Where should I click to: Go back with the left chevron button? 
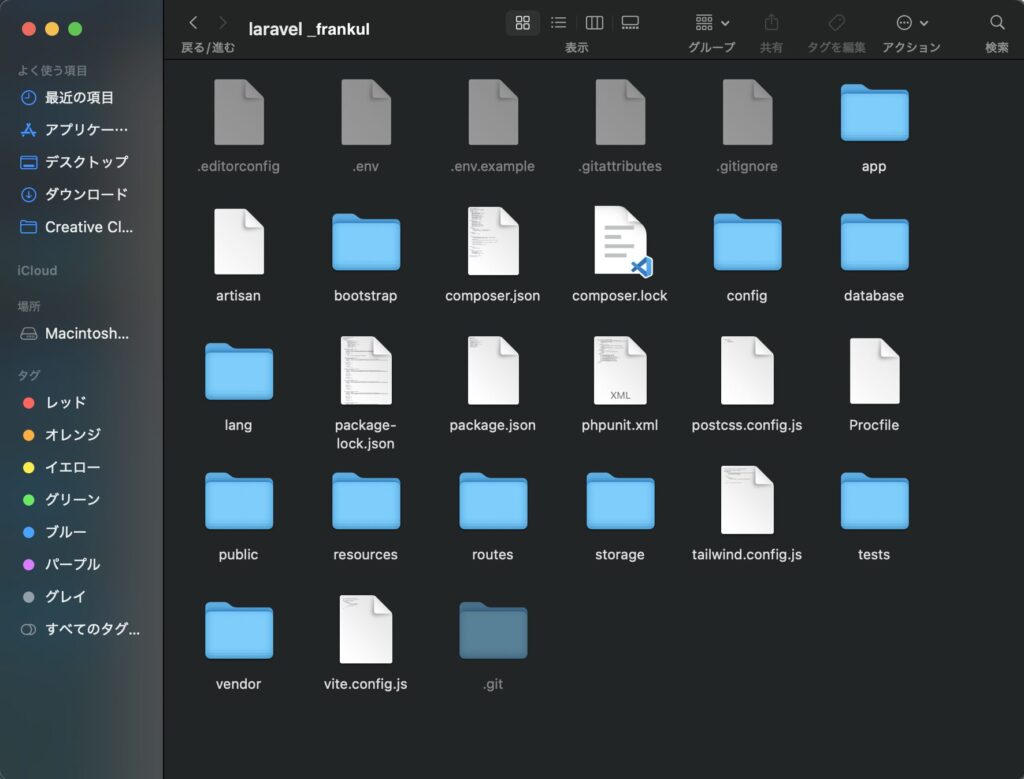coord(193,23)
